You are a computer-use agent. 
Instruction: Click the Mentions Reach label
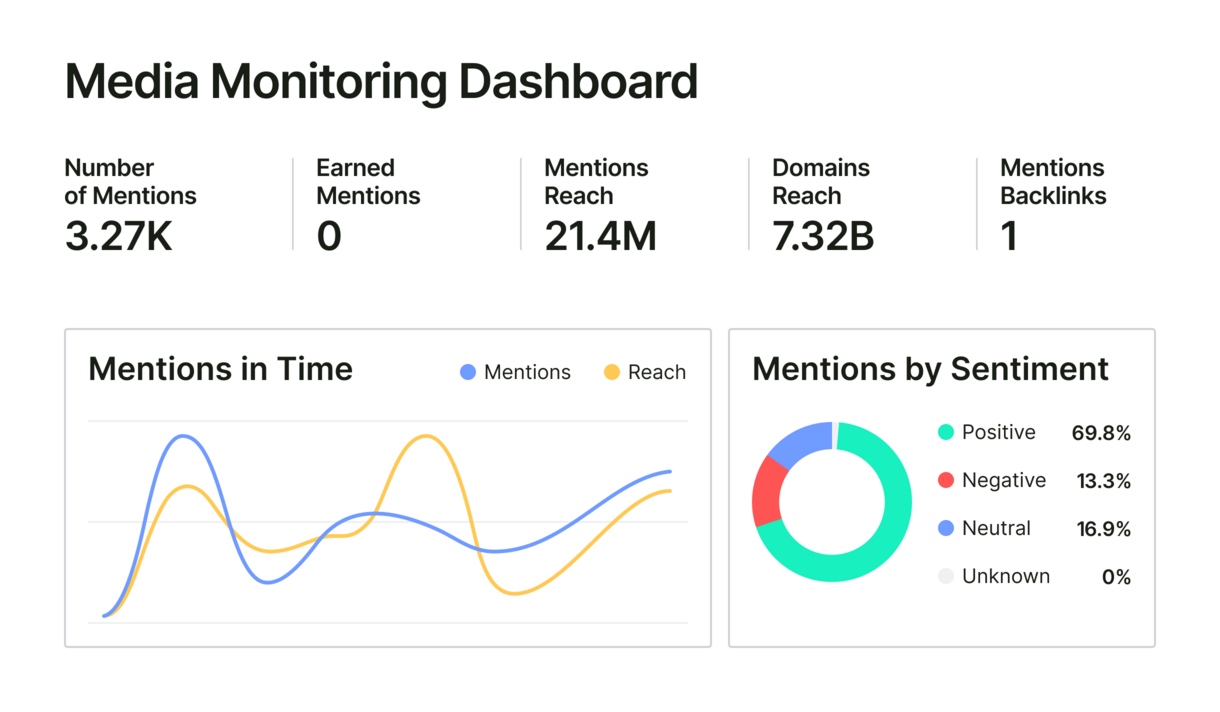point(596,182)
